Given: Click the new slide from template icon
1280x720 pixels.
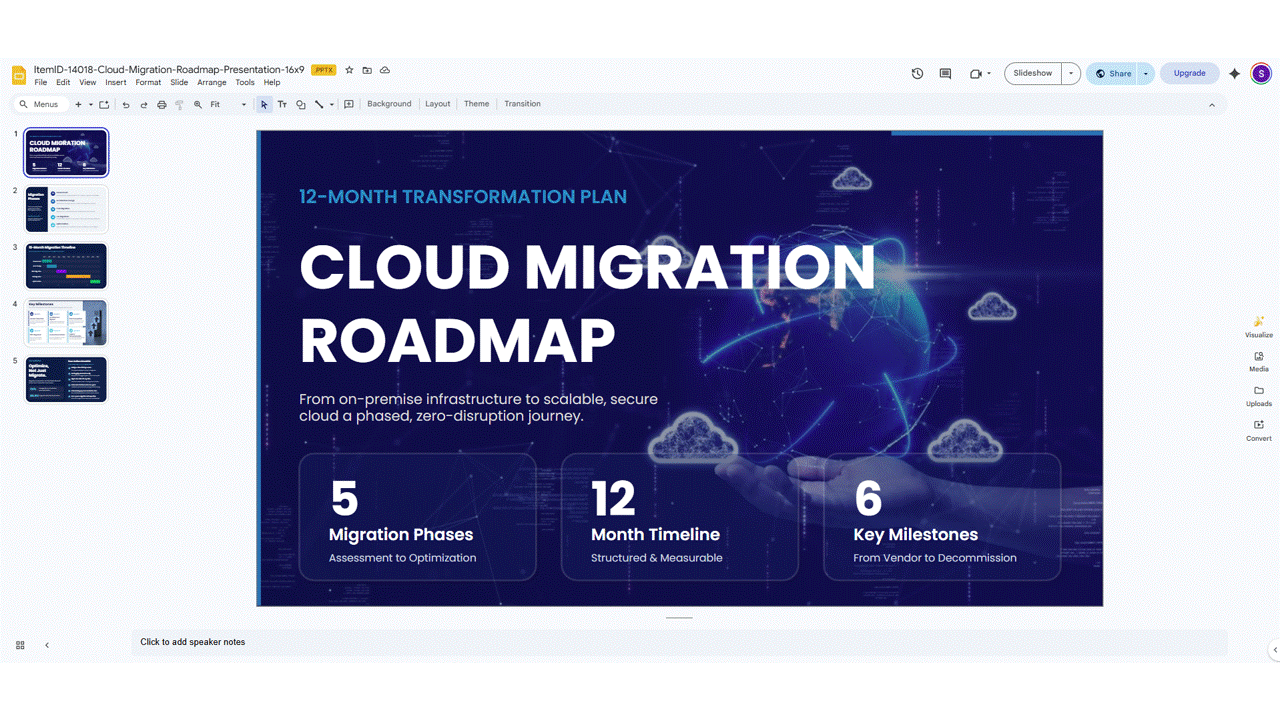Looking at the screenshot, I should [104, 104].
